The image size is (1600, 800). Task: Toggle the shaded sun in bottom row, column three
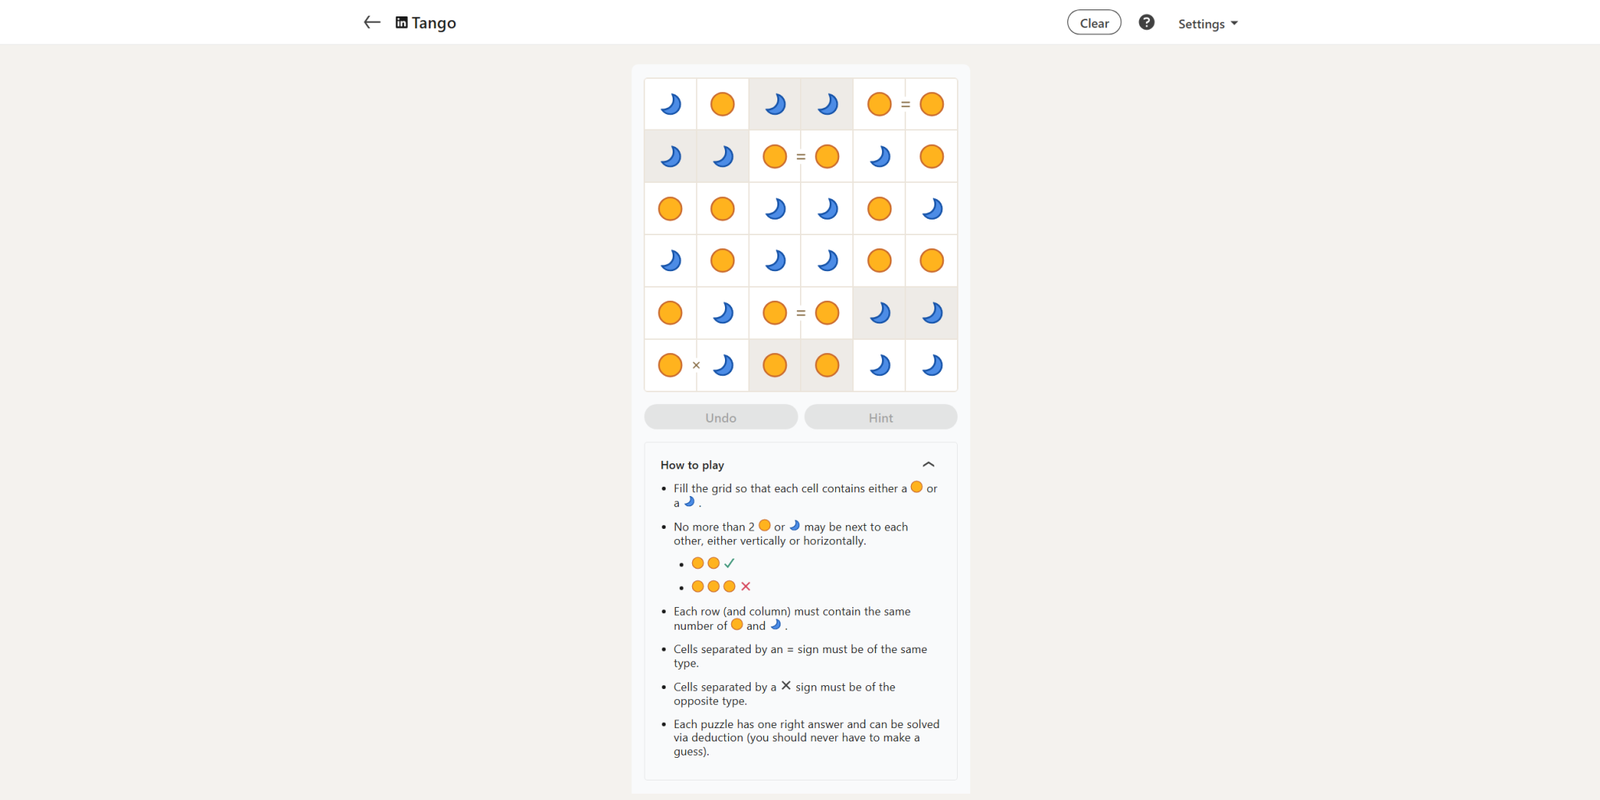(775, 365)
